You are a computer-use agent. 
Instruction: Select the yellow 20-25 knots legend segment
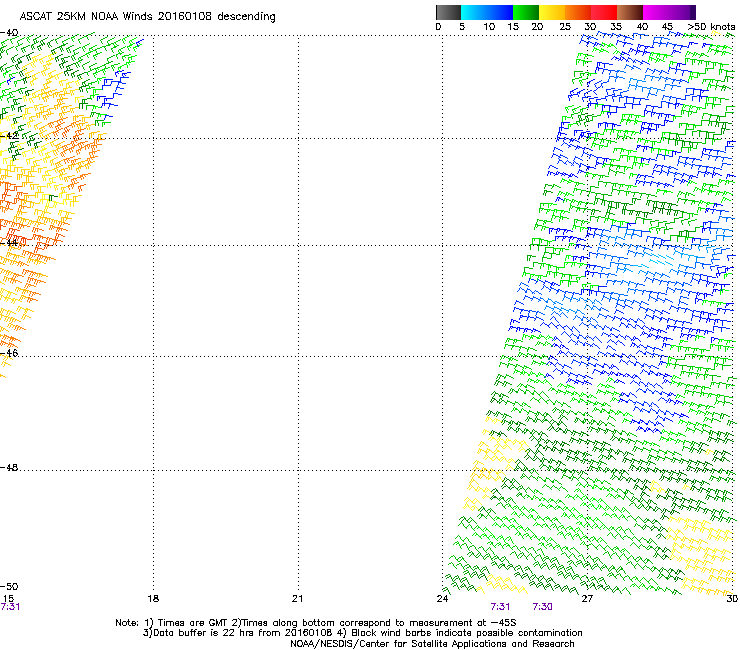click(552, 12)
